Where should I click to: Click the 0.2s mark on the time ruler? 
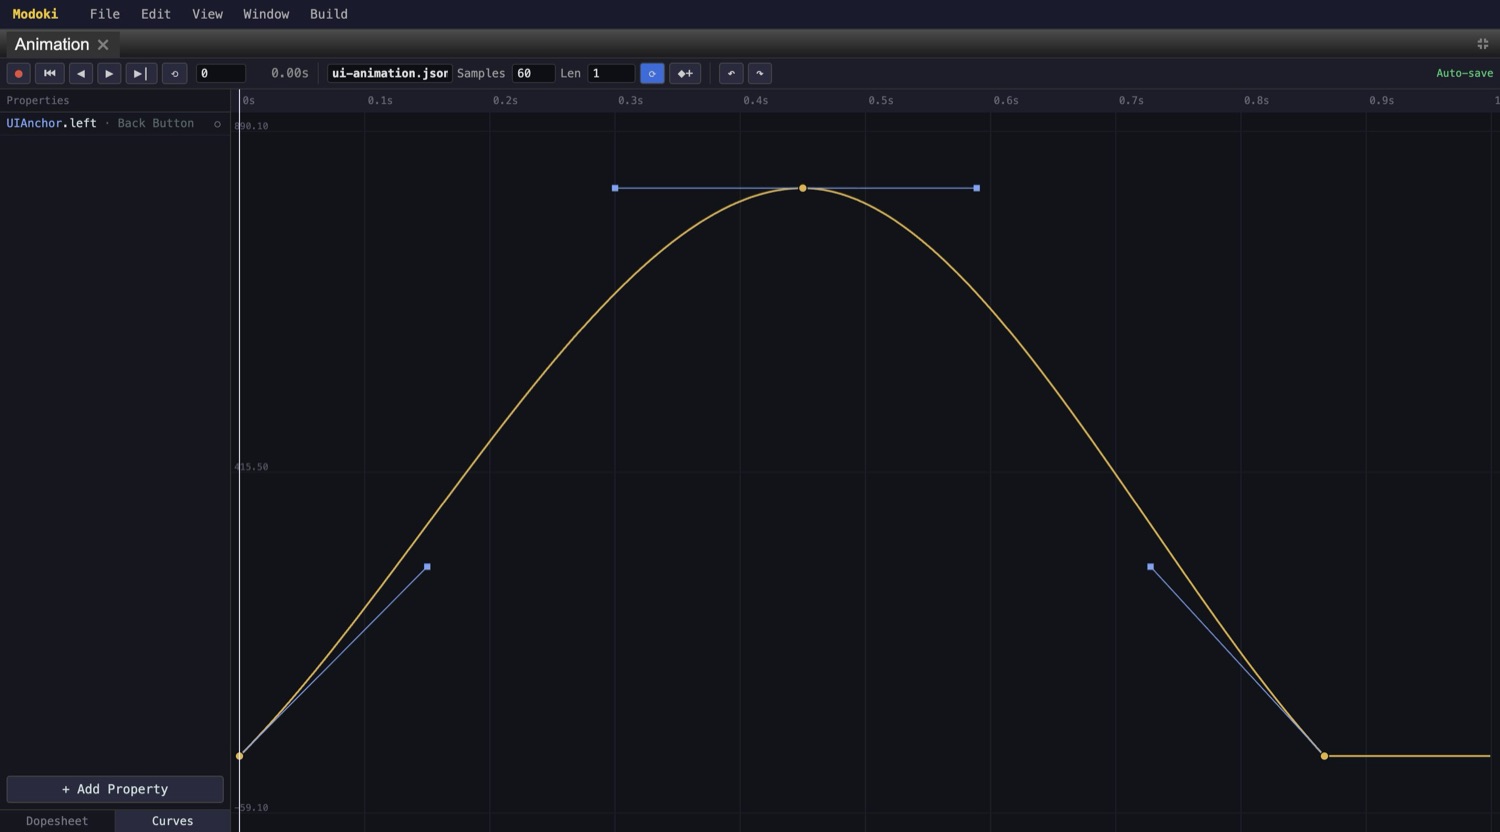click(x=505, y=100)
